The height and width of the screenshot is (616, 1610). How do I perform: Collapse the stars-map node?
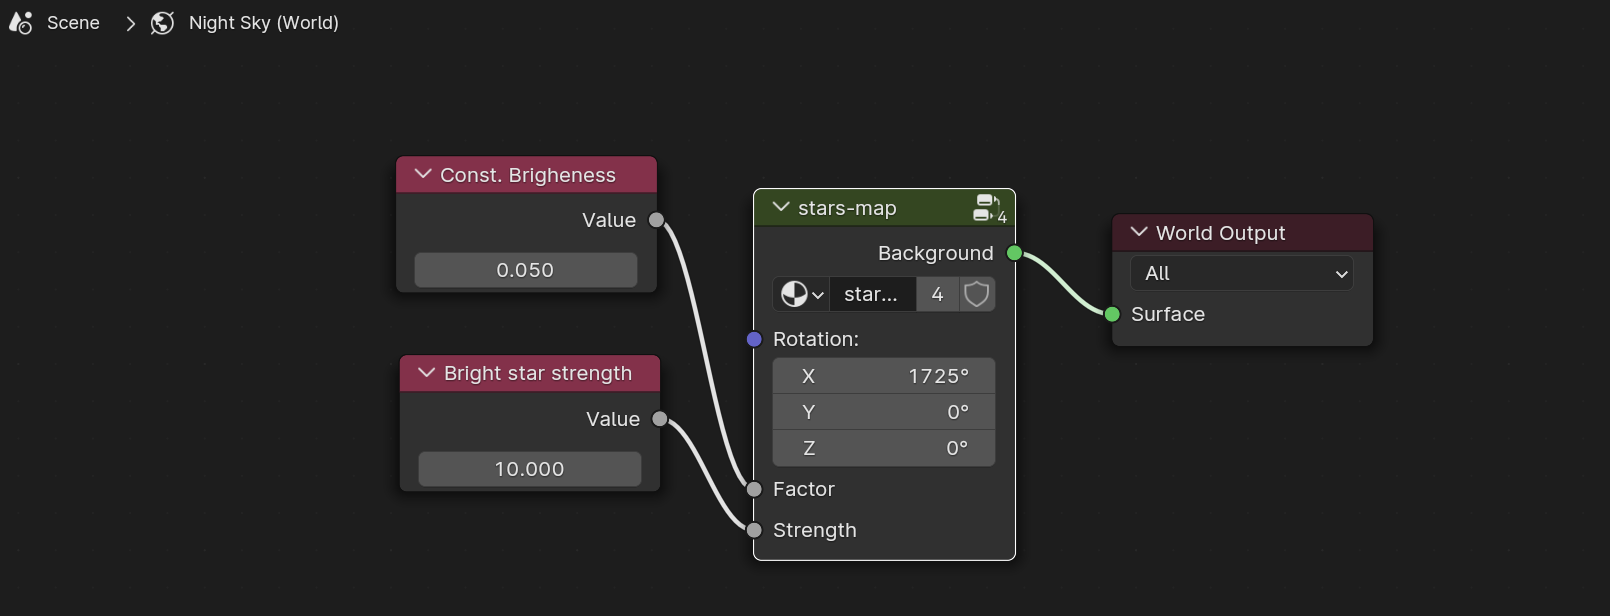point(781,207)
